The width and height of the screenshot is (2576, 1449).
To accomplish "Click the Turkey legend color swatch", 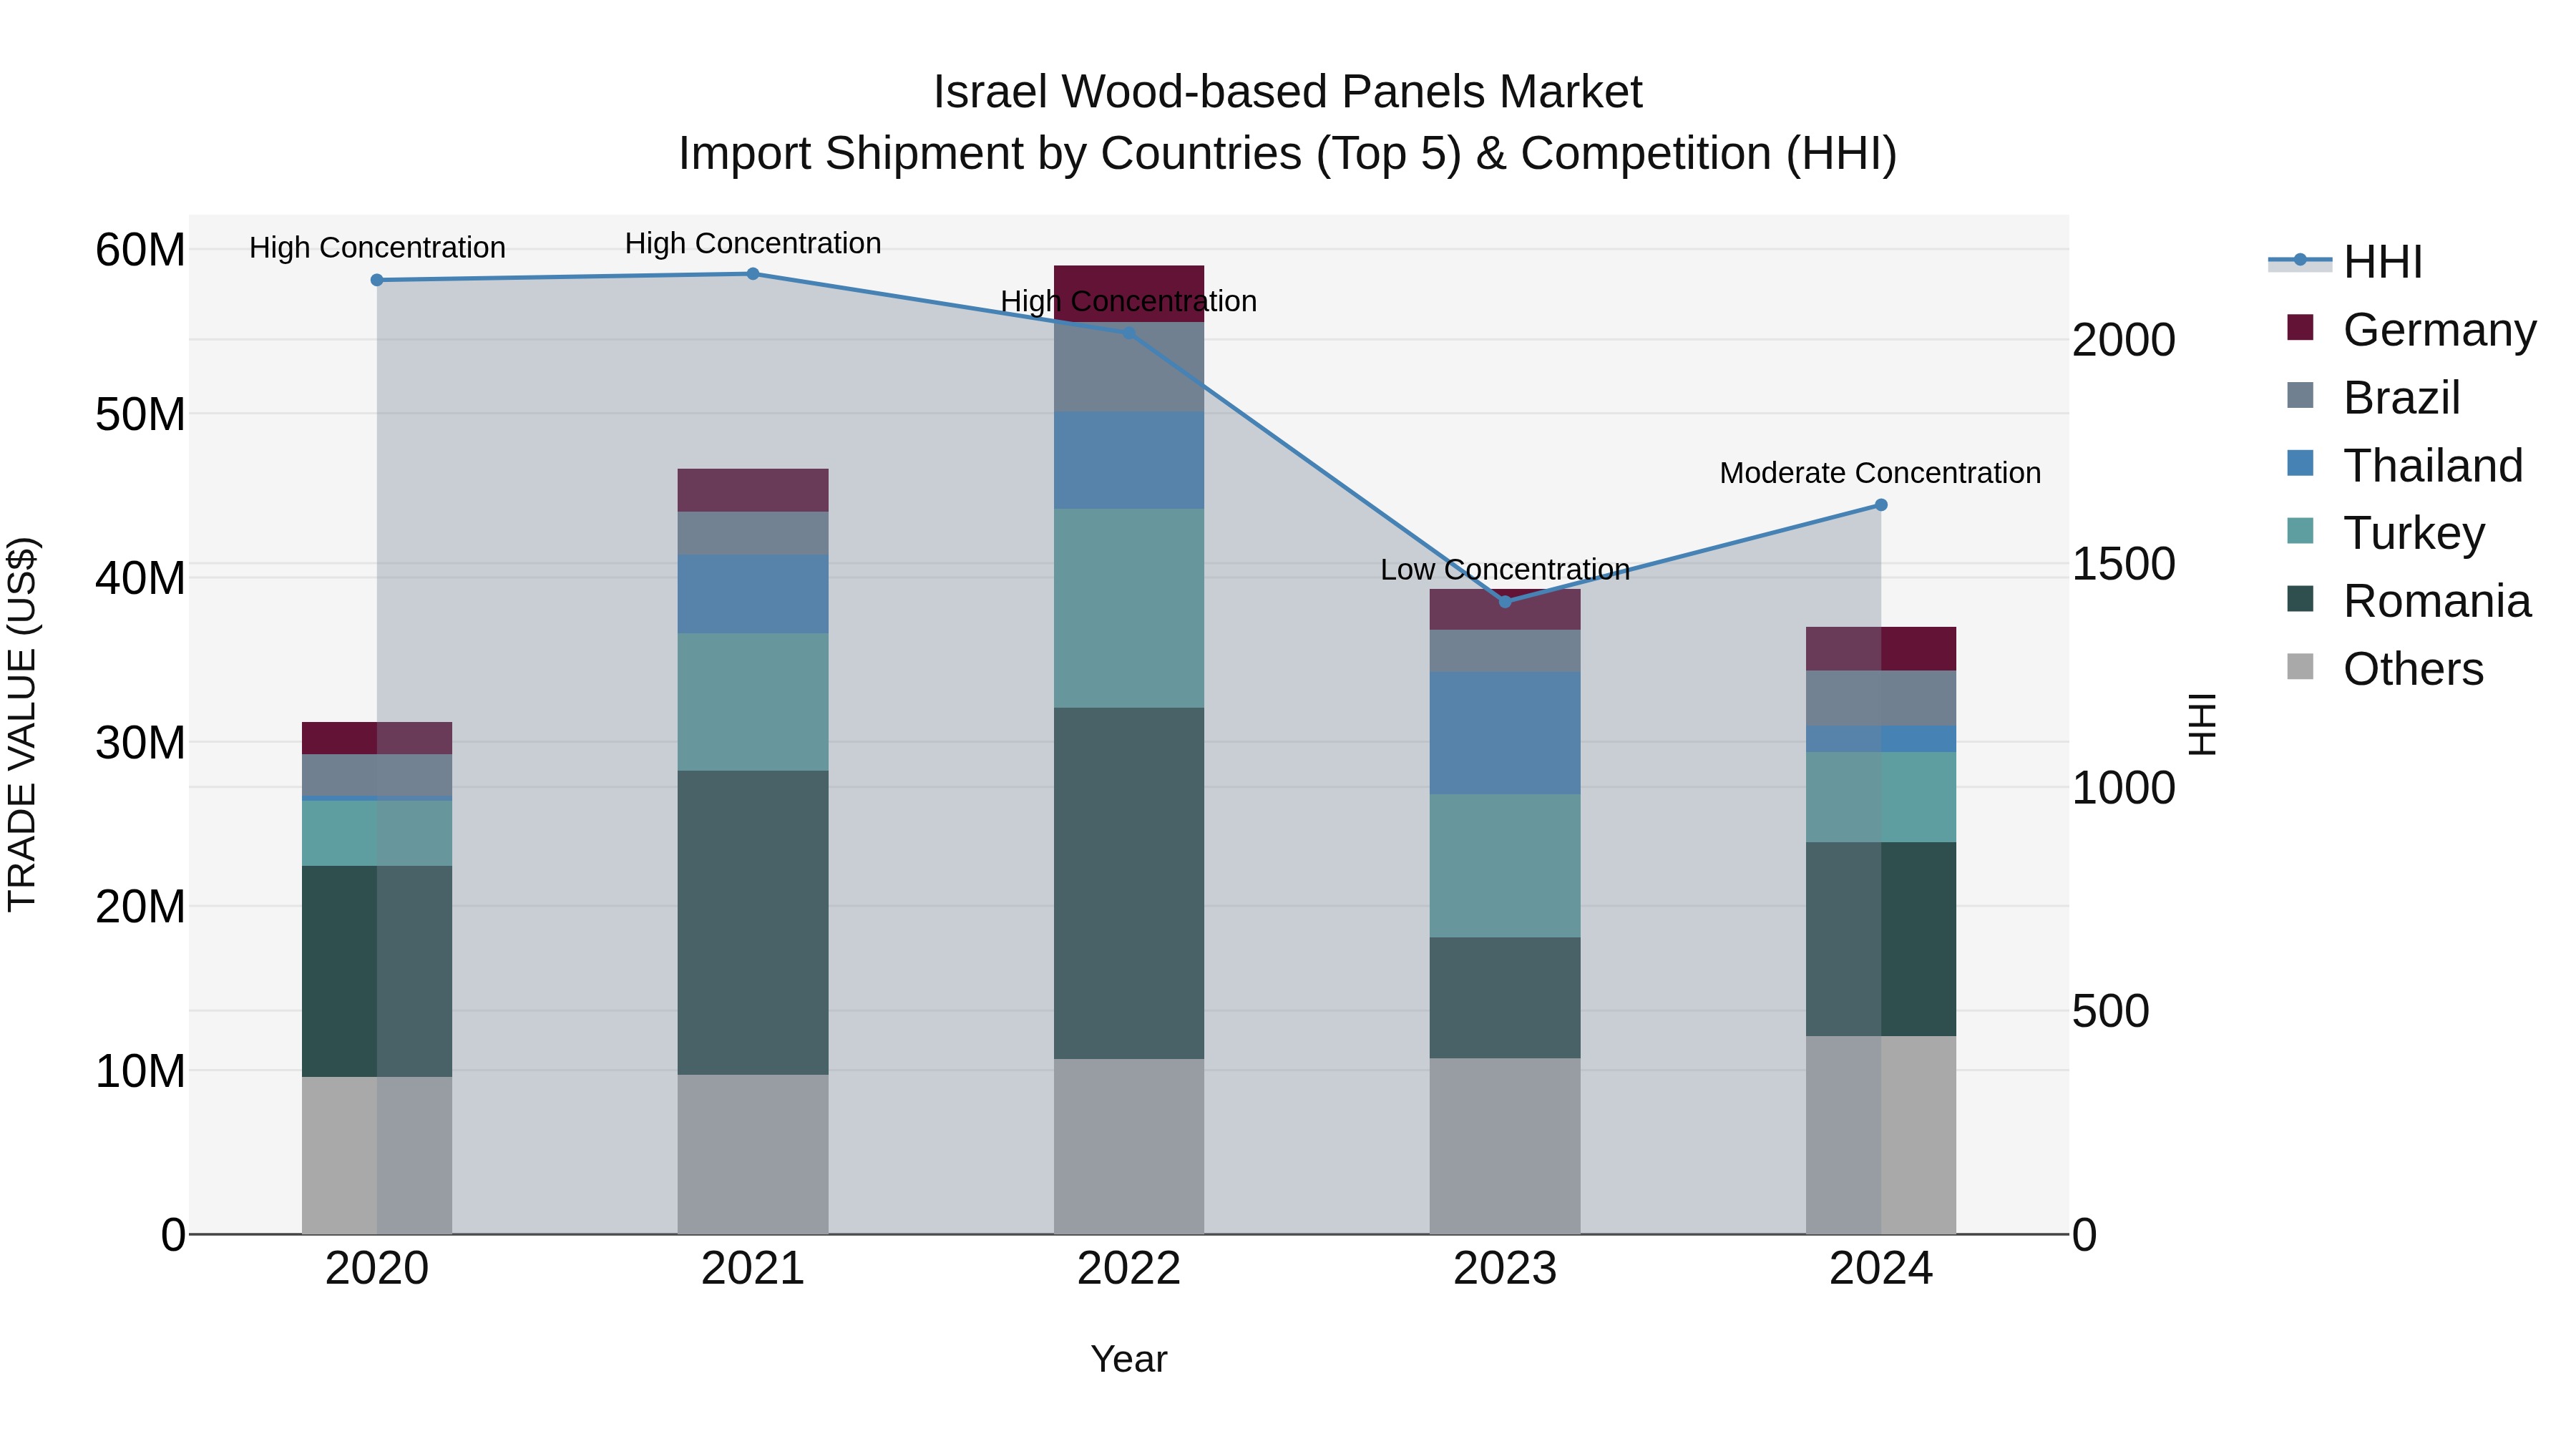I will (x=2300, y=531).
